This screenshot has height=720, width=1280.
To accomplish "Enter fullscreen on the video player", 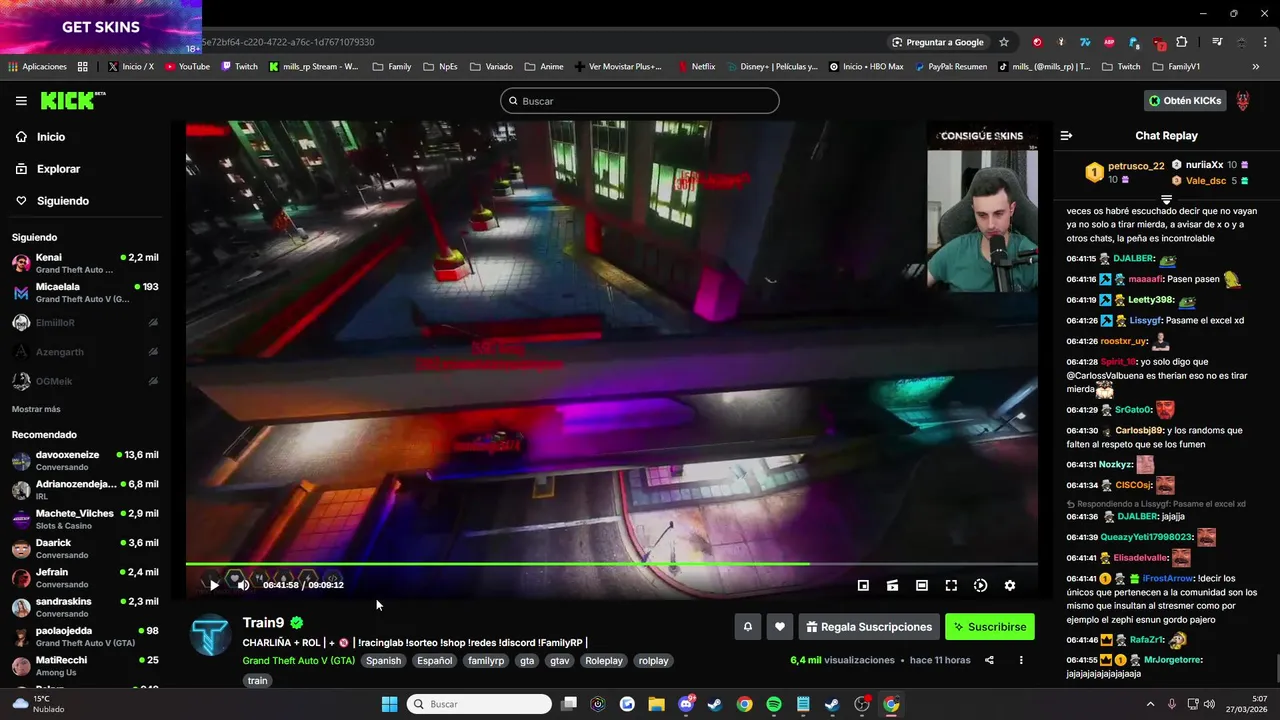I will pos(951,586).
